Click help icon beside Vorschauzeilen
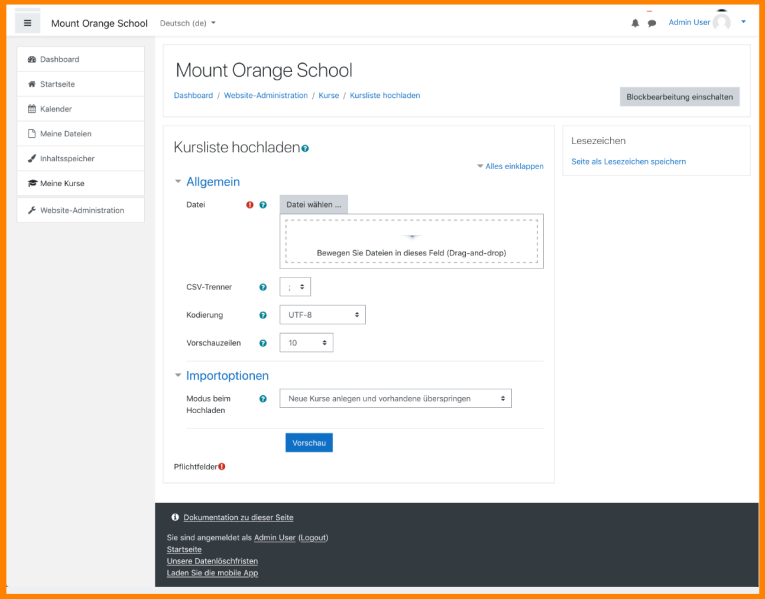Viewport: 765px width, 599px height. pyautogui.click(x=263, y=343)
